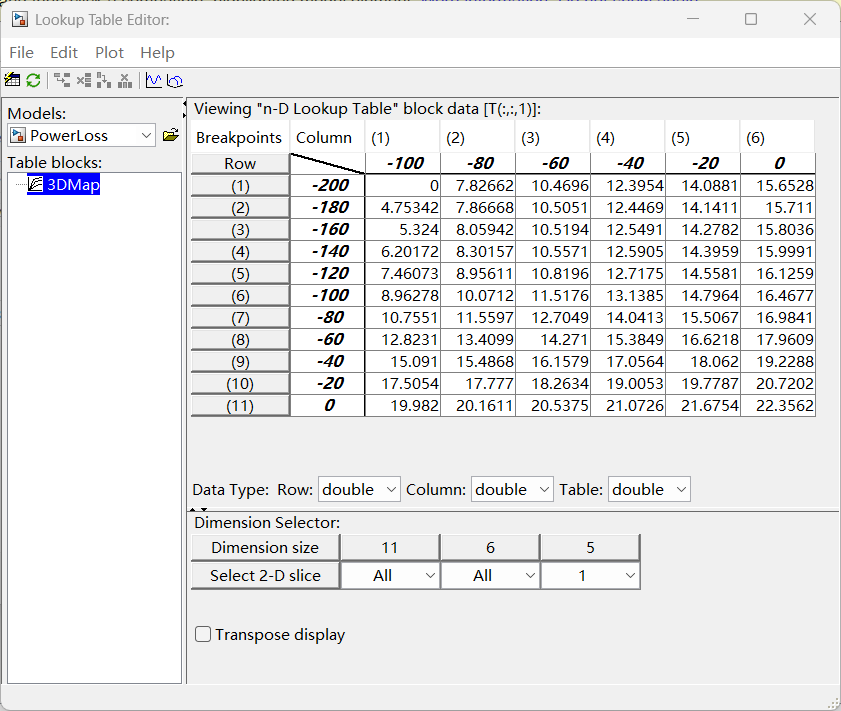The height and width of the screenshot is (711, 841).
Task: Select row breakpoint -200
Action: point(328,186)
